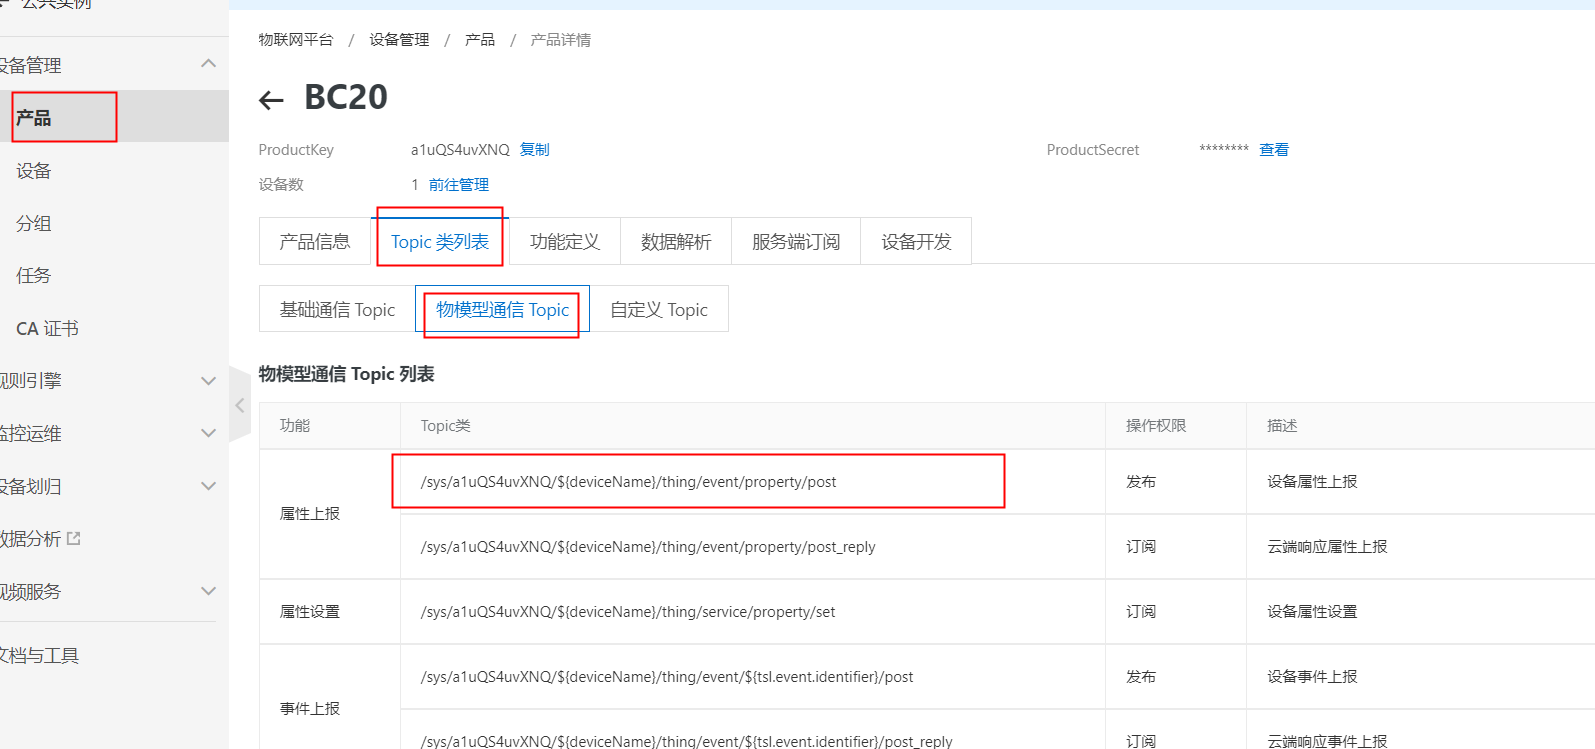Open the external link icon beside 数据分析
The width and height of the screenshot is (1595, 749).
(x=73, y=538)
